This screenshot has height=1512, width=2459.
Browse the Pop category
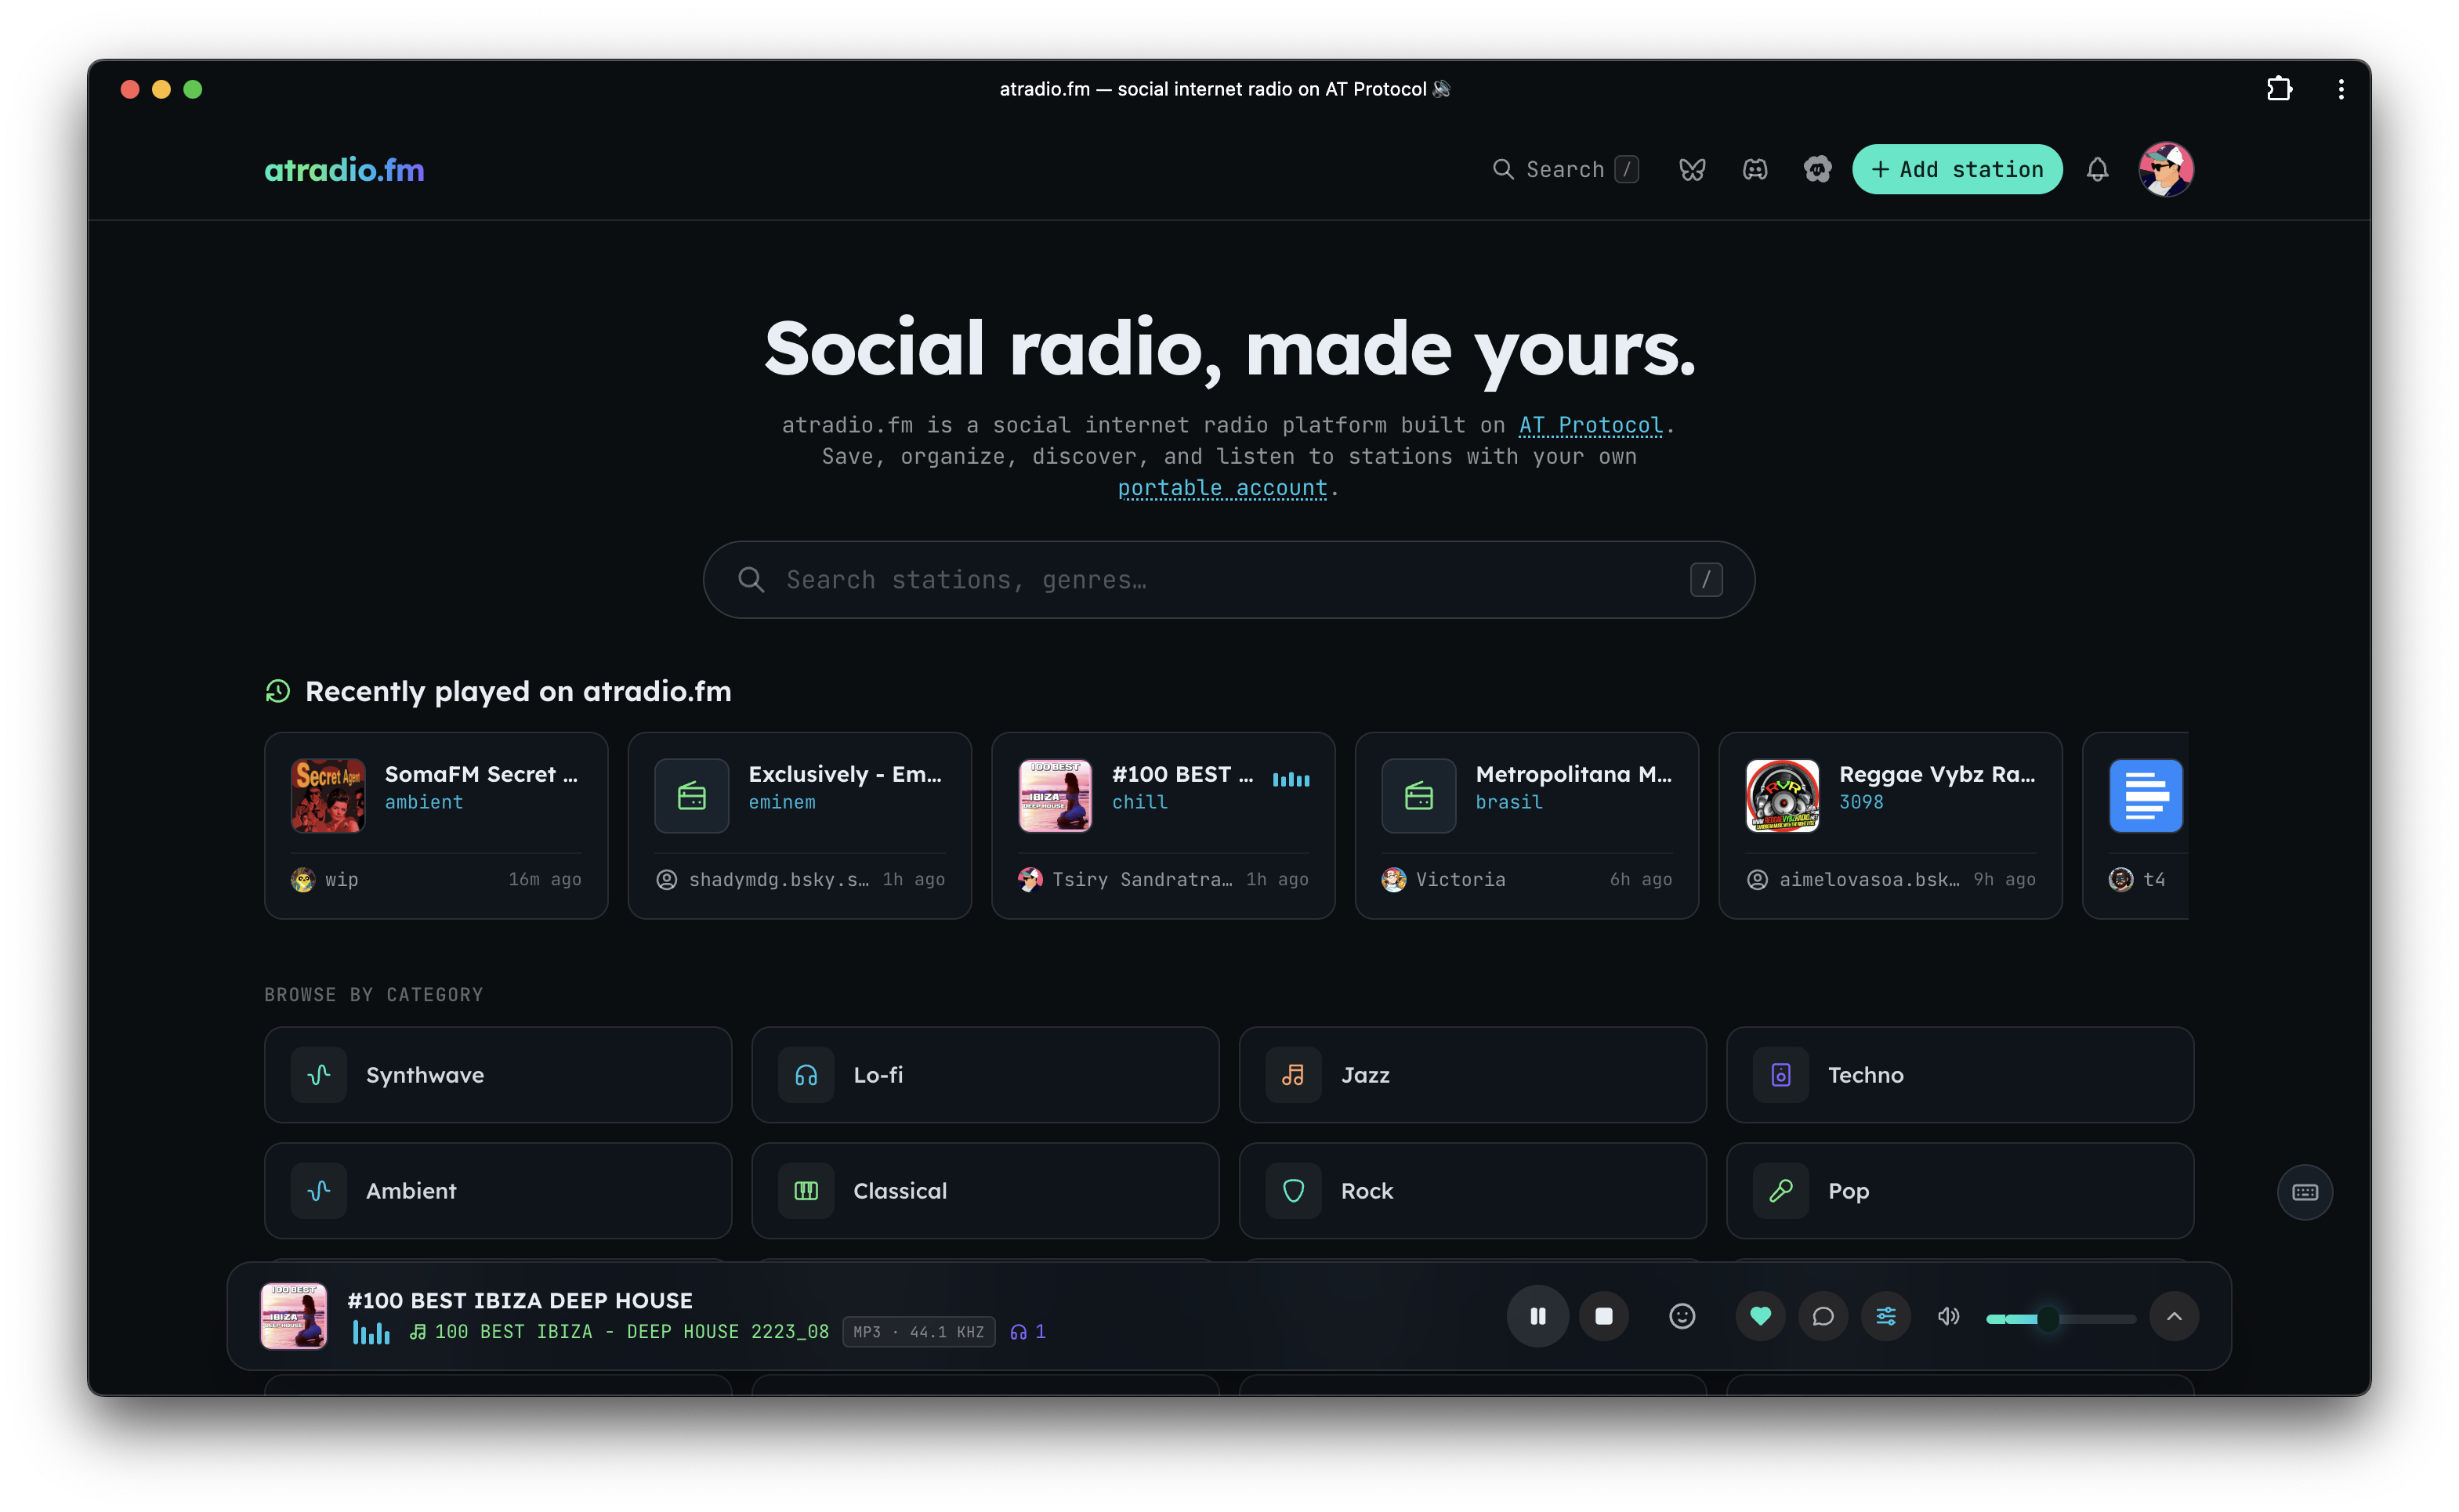click(1960, 1191)
